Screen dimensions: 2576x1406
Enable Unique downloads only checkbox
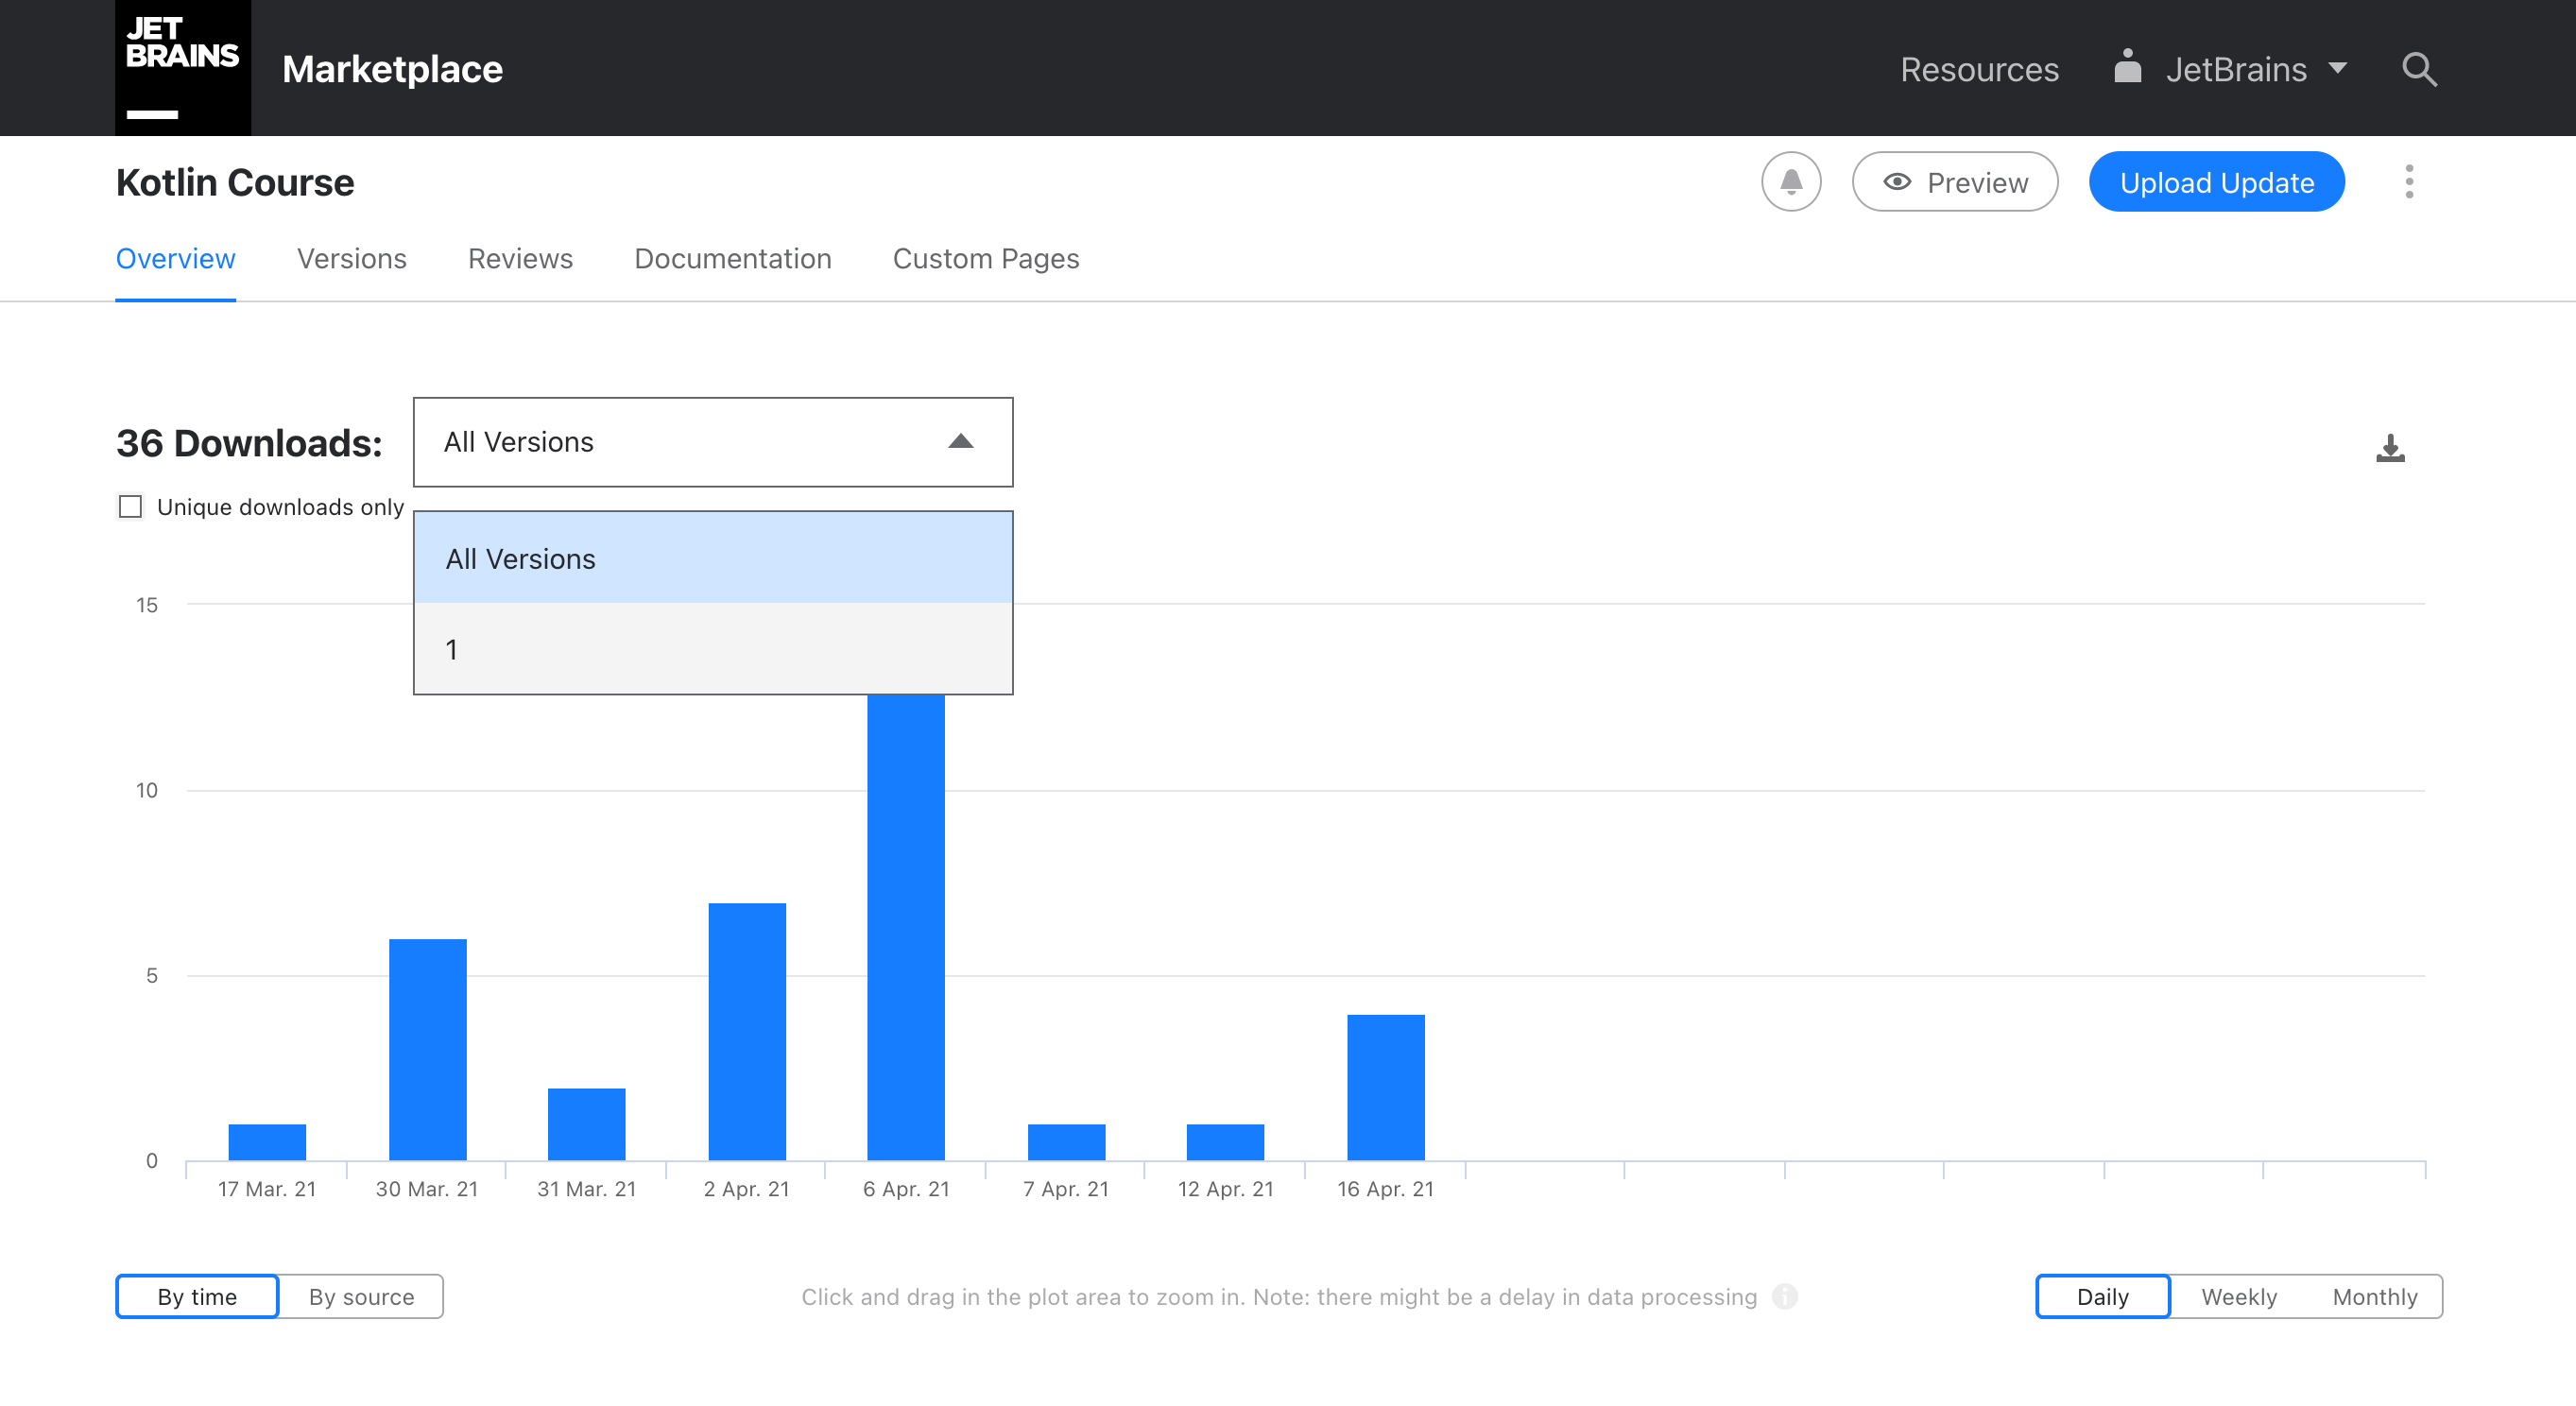(131, 506)
